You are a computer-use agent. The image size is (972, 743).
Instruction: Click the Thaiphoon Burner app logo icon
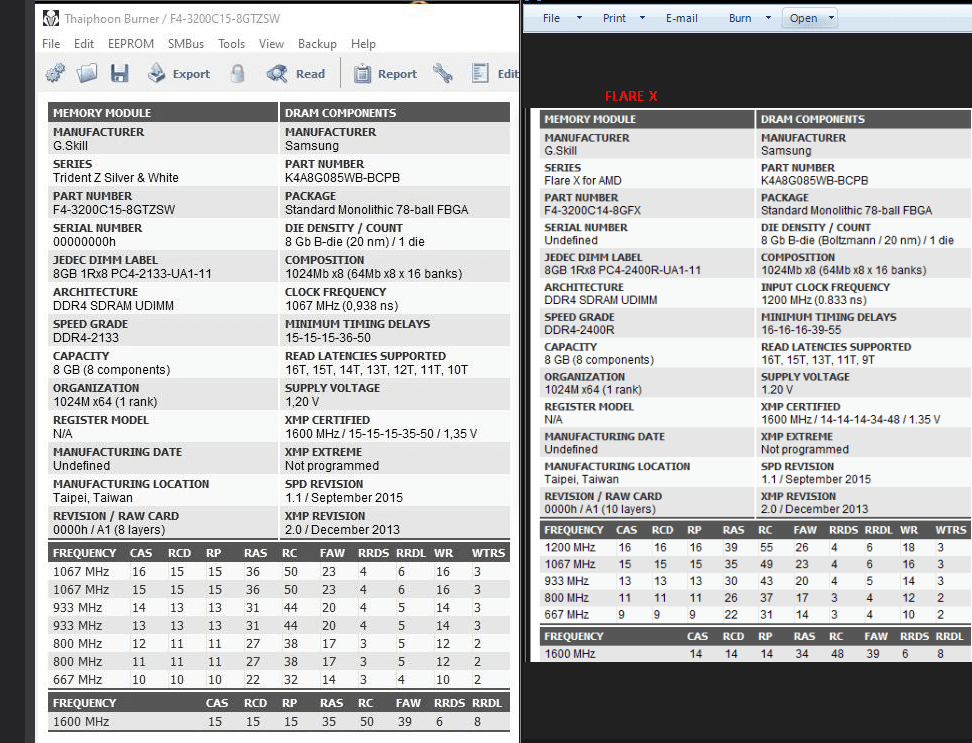tap(51, 19)
